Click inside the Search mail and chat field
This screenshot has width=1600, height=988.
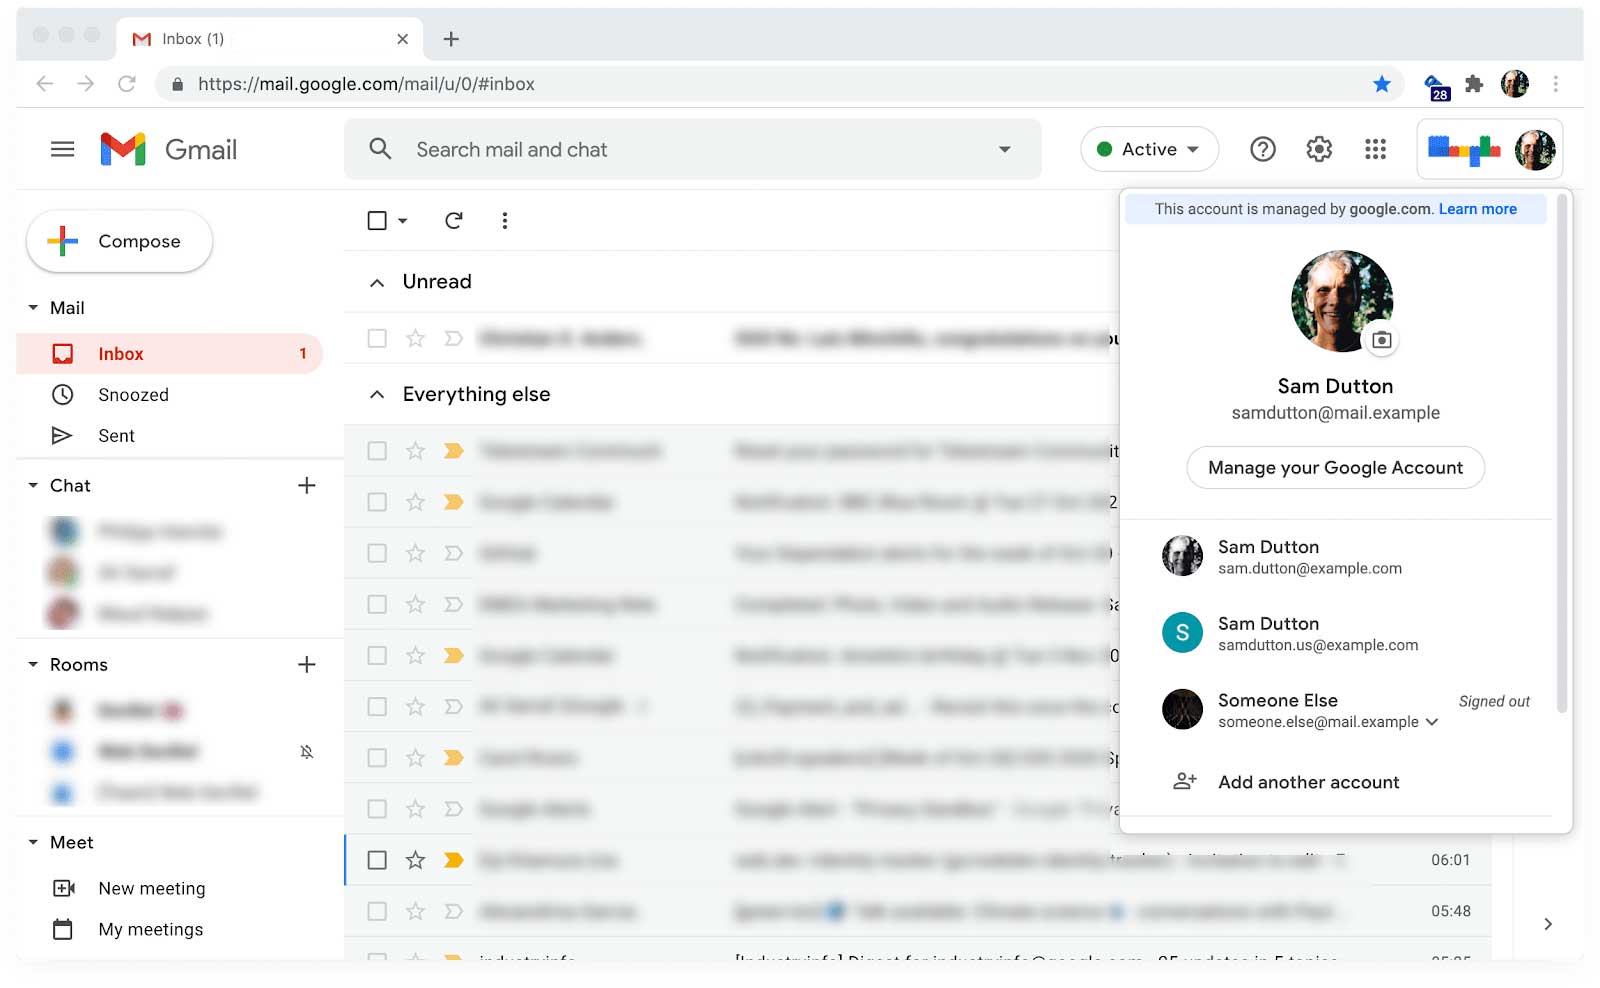(600, 149)
